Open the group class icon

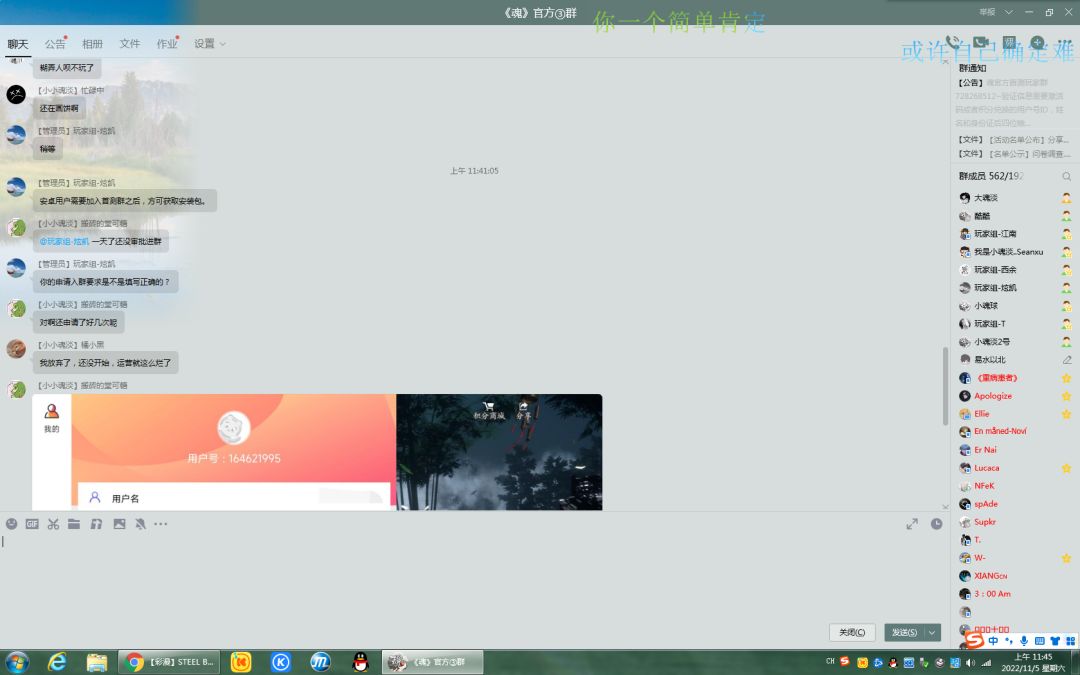point(1009,43)
